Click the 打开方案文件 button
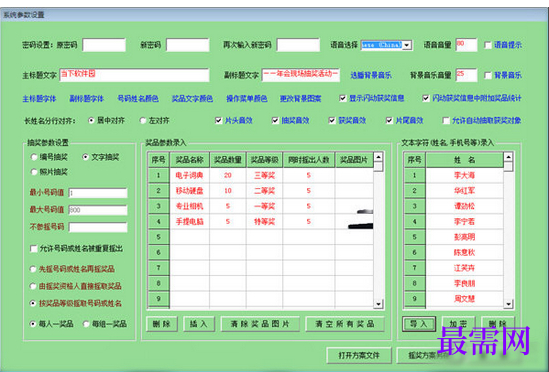This screenshot has height=372, width=549. pos(359,356)
